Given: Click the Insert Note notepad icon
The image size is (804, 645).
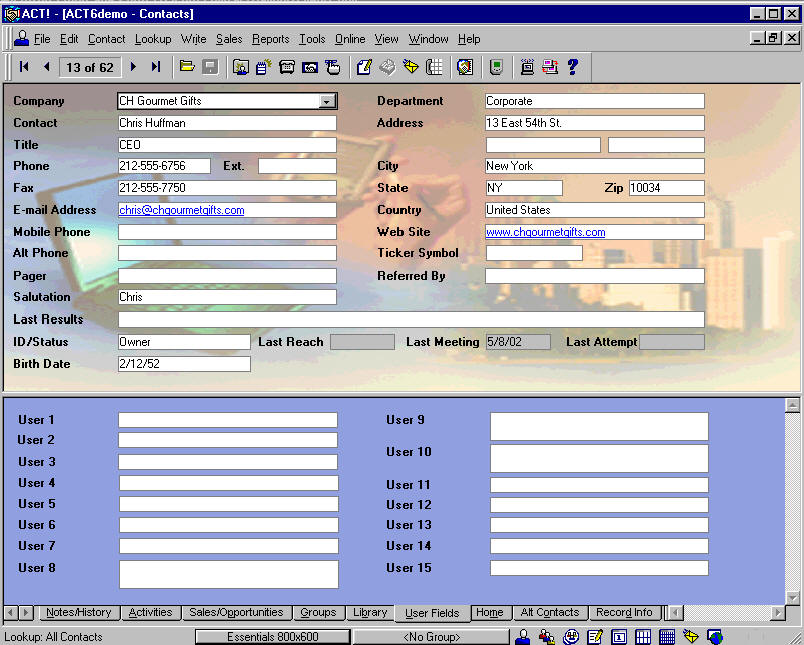Looking at the screenshot, I should pos(264,67).
